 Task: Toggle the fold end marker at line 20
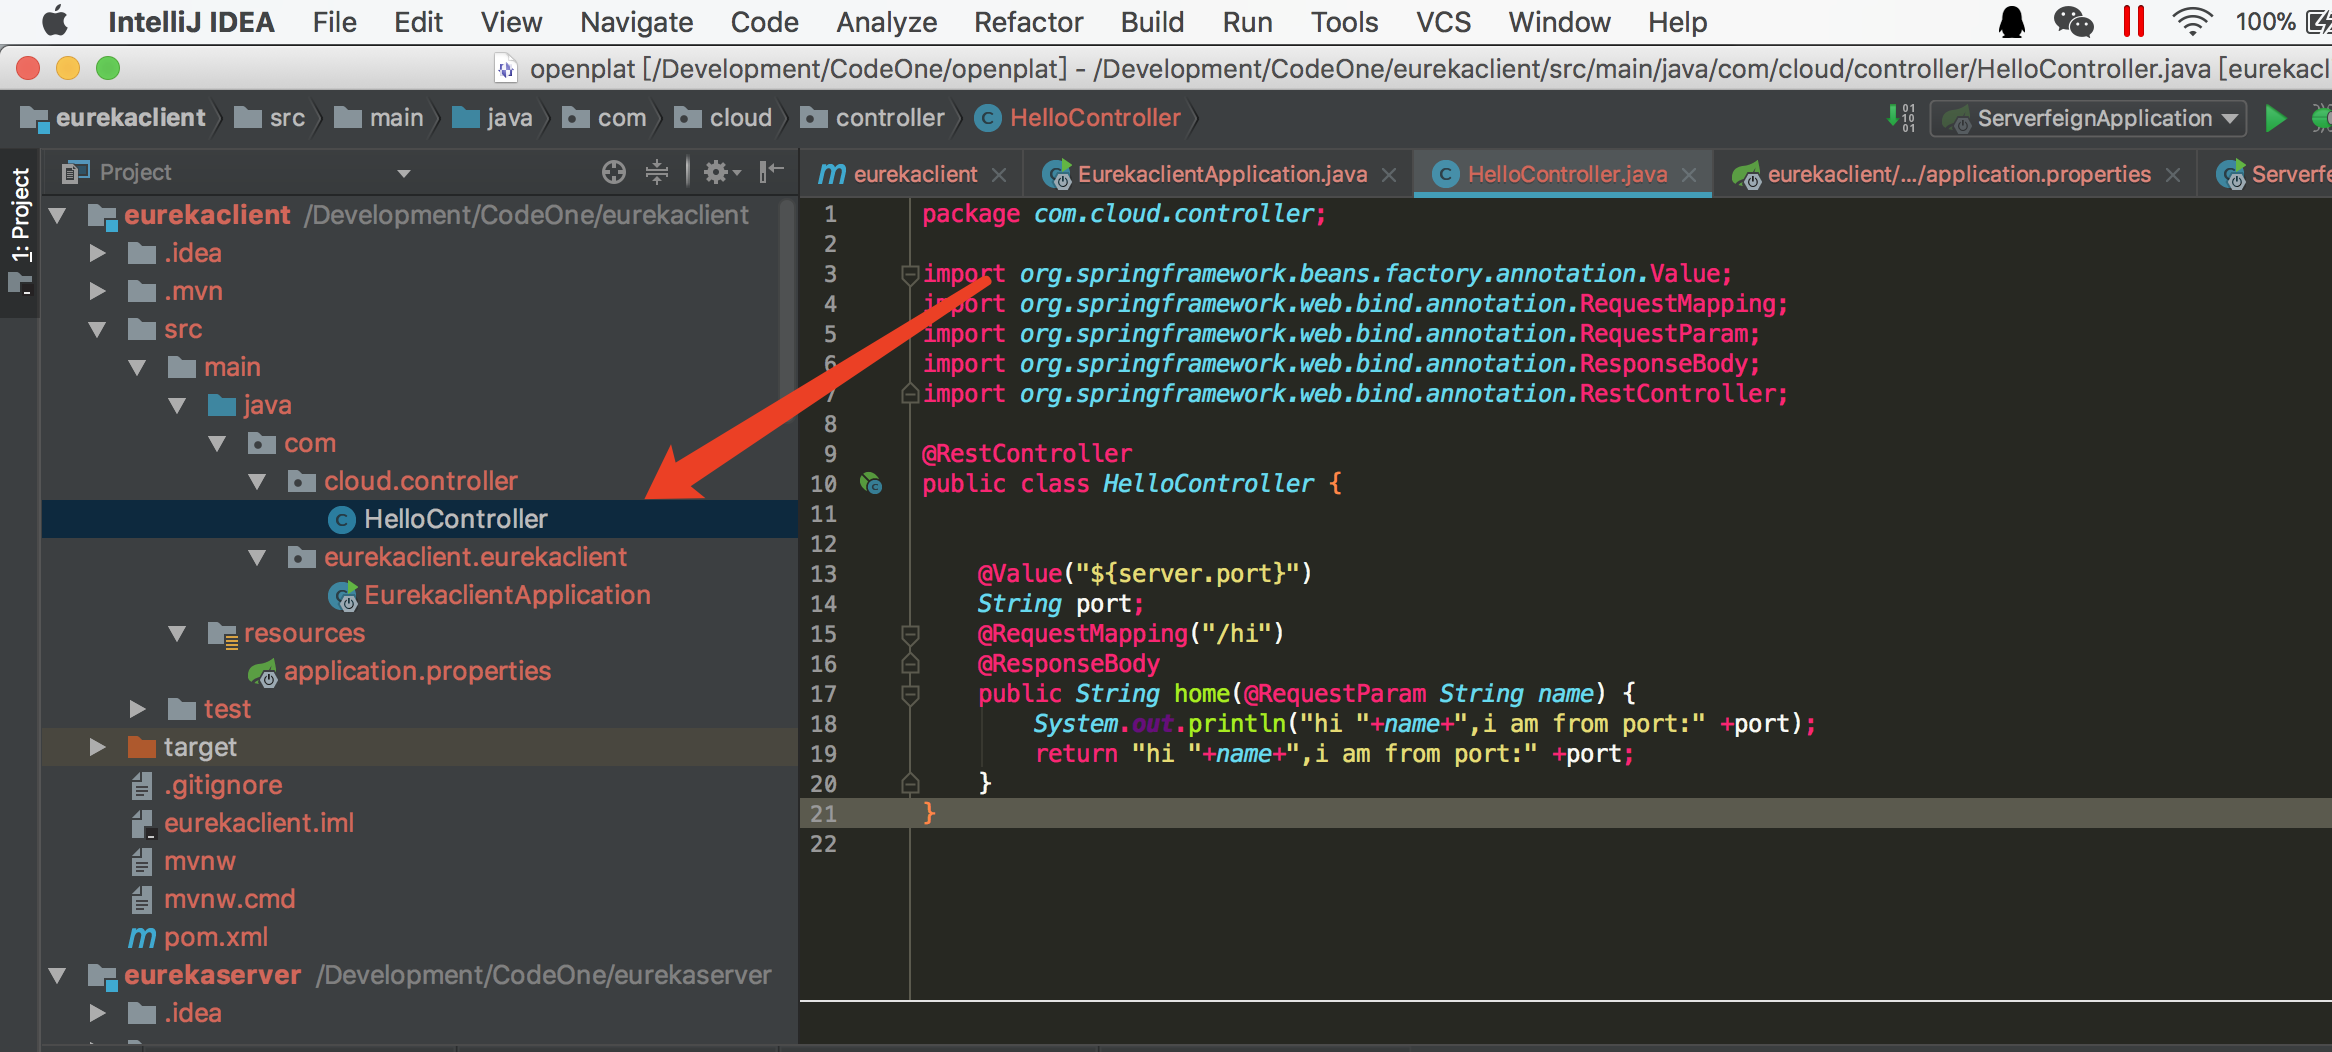(910, 783)
